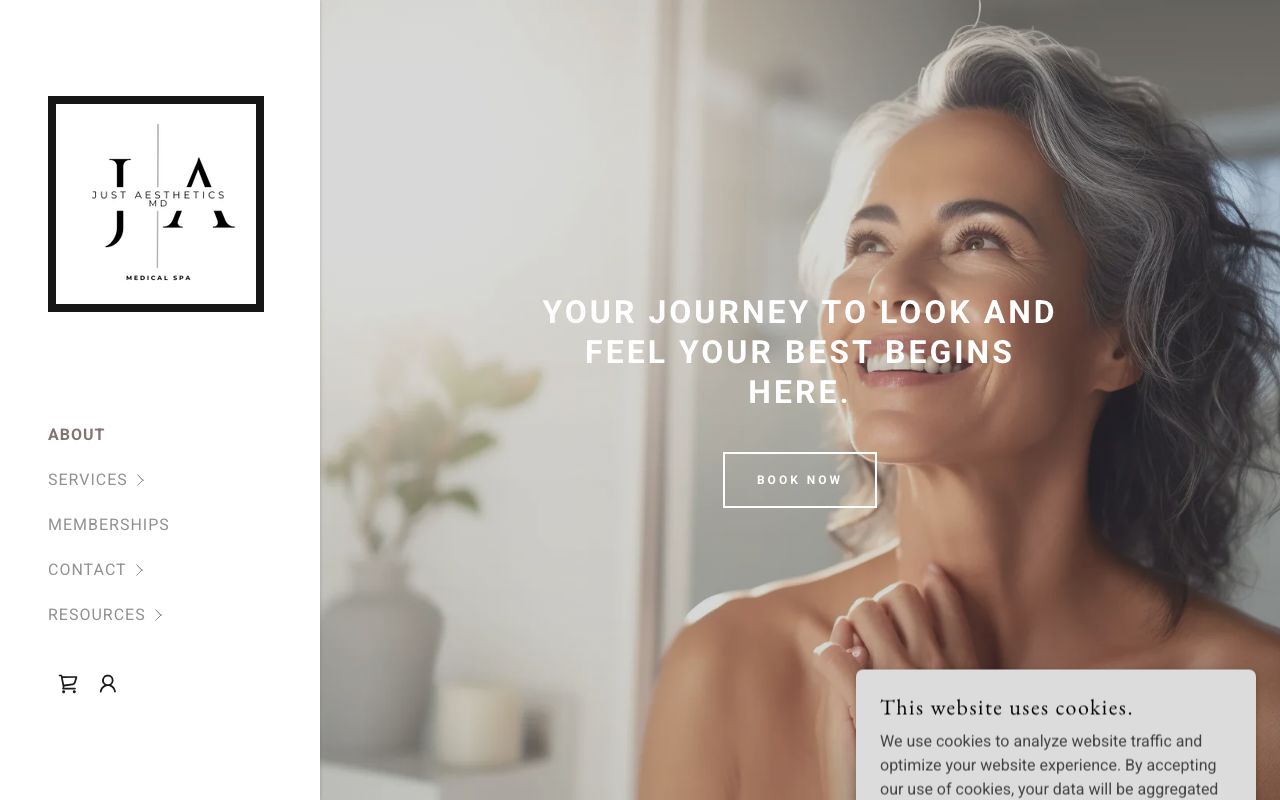Click the Just Aesthetics MD logo
Viewport: 1280px width, 800px height.
pyautogui.click(x=156, y=204)
